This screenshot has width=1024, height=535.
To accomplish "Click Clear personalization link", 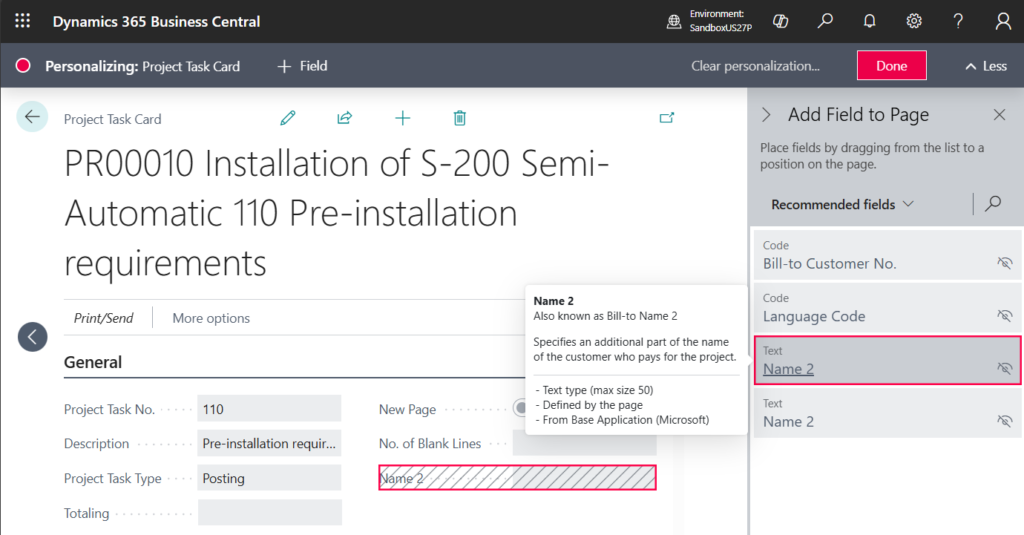I will 755,66.
